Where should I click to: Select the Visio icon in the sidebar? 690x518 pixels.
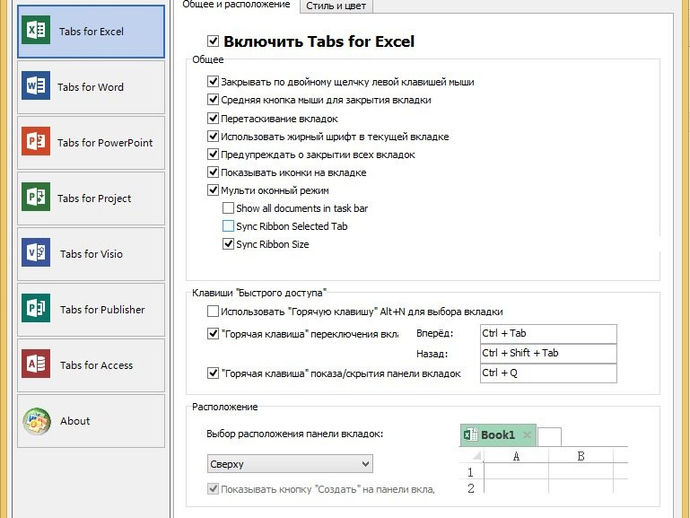[x=36, y=253]
